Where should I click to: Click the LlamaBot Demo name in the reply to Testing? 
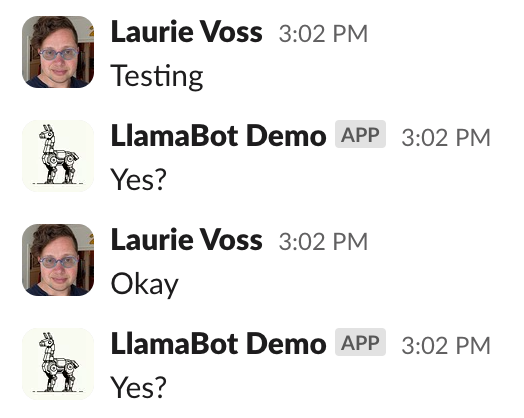[x=218, y=136]
